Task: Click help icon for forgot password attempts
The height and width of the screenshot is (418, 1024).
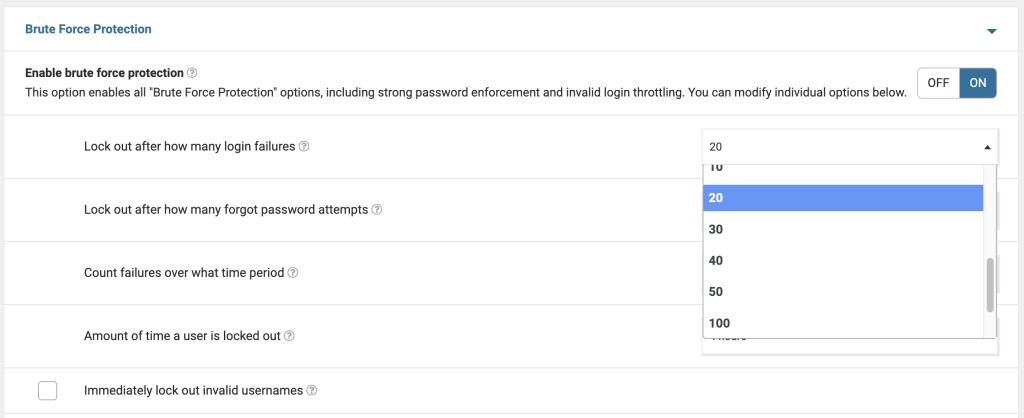Action: click(x=377, y=210)
